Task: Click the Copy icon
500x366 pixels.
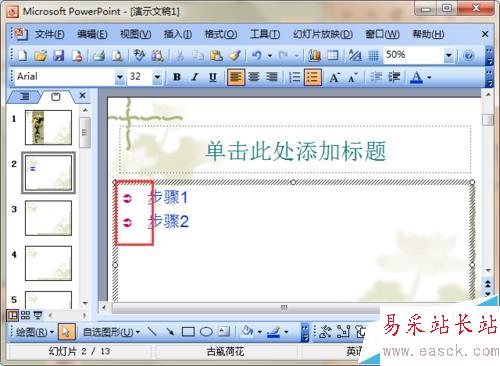Action: [x=198, y=56]
